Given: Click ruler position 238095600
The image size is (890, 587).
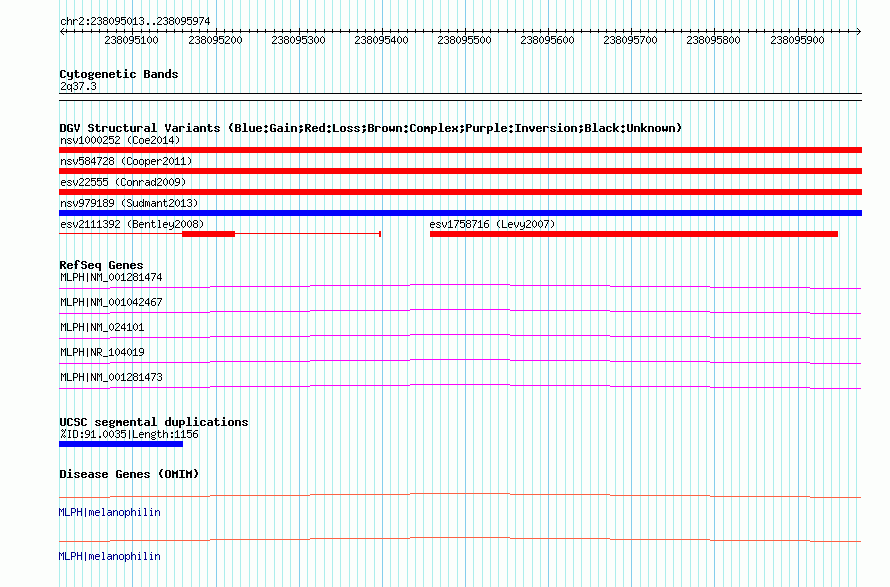Looking at the screenshot, I should point(547,40).
